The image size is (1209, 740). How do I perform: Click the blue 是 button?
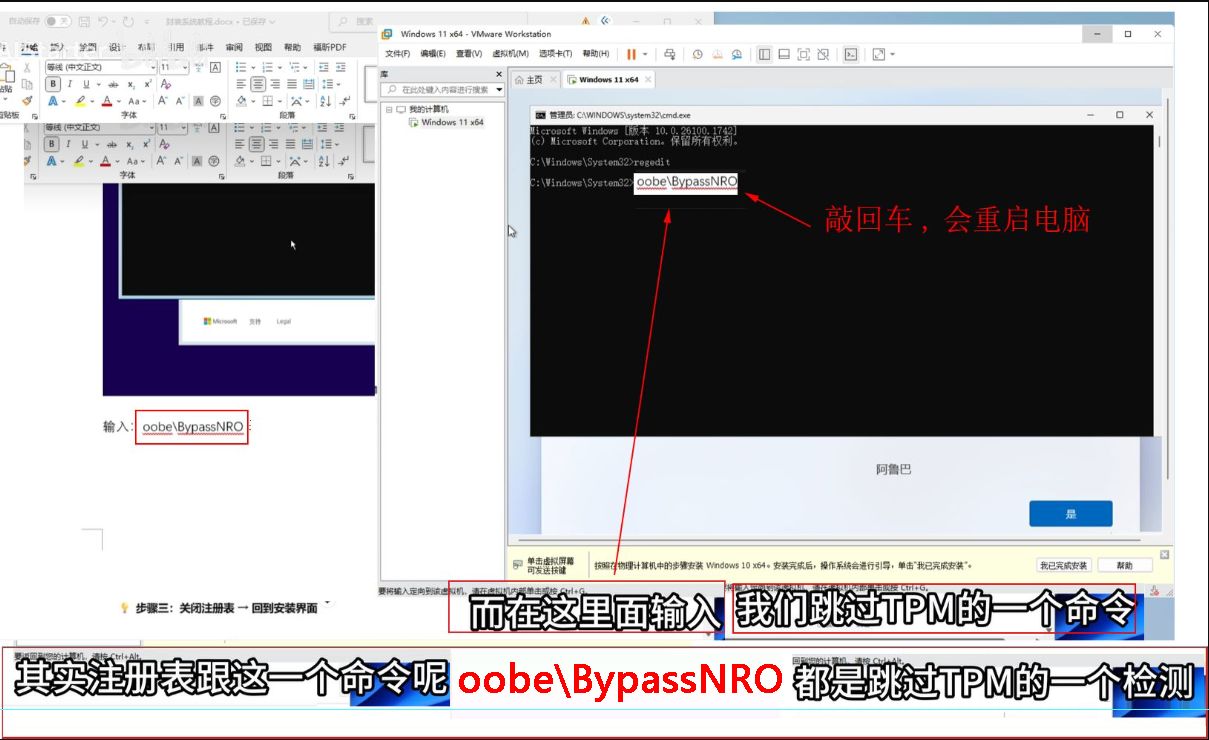(x=1070, y=514)
